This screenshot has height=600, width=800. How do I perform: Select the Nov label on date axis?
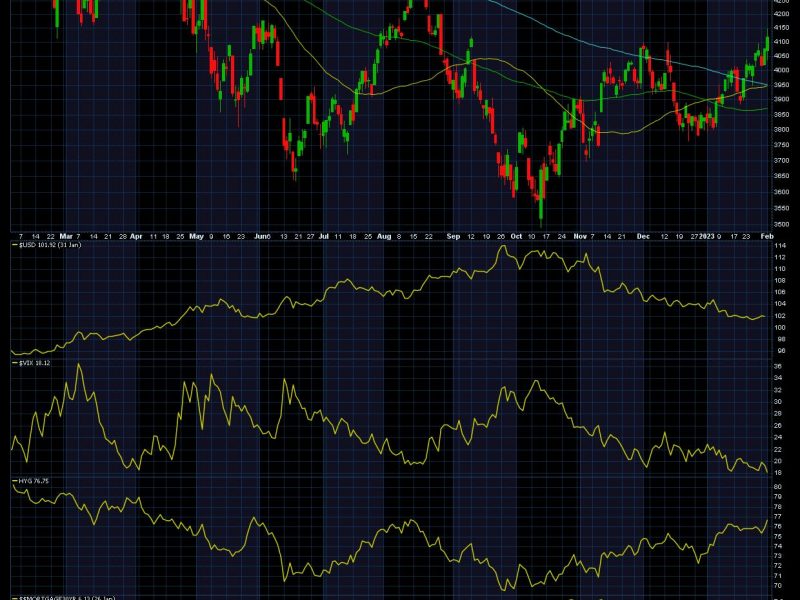coord(580,236)
